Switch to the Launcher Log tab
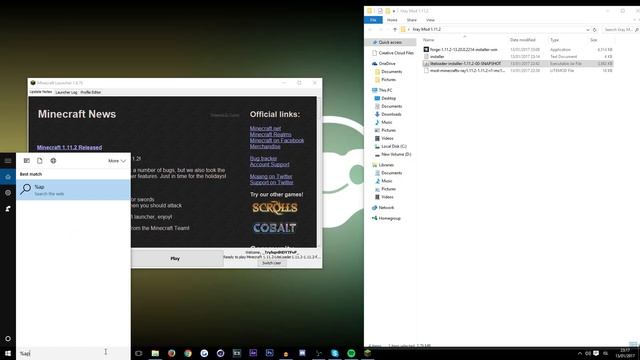 pyautogui.click(x=66, y=92)
